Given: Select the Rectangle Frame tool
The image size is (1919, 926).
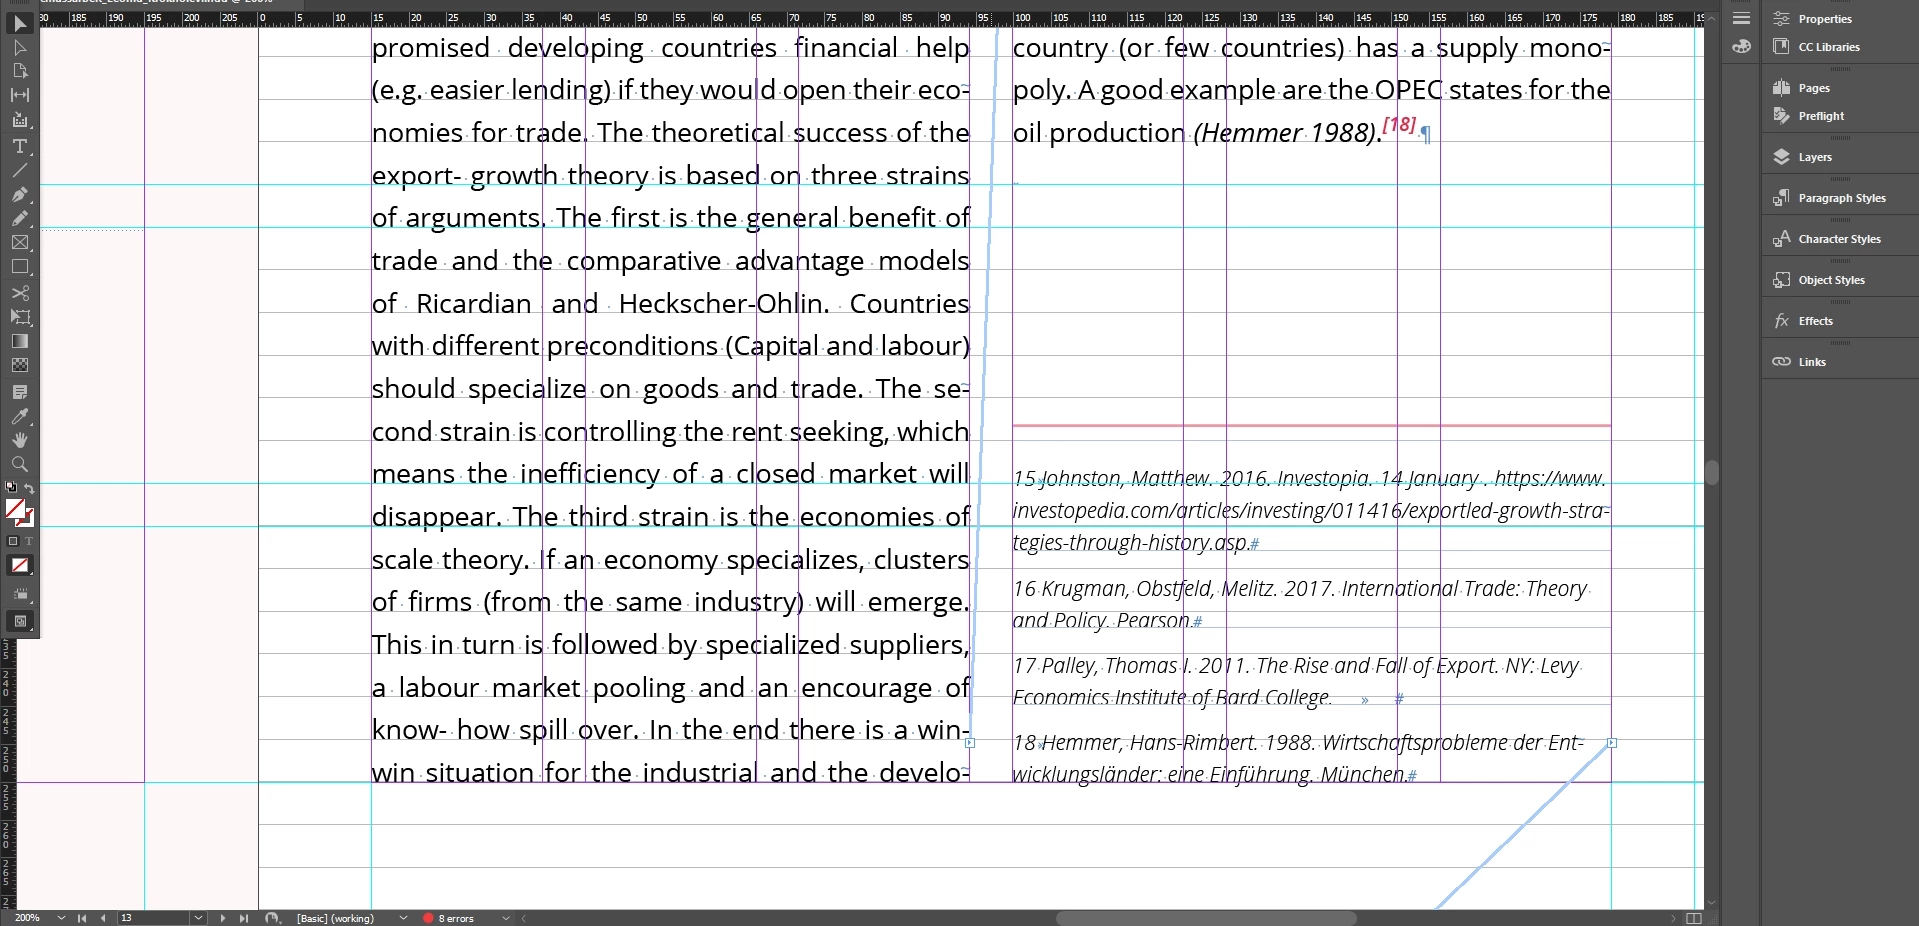Looking at the screenshot, I should point(20,242).
